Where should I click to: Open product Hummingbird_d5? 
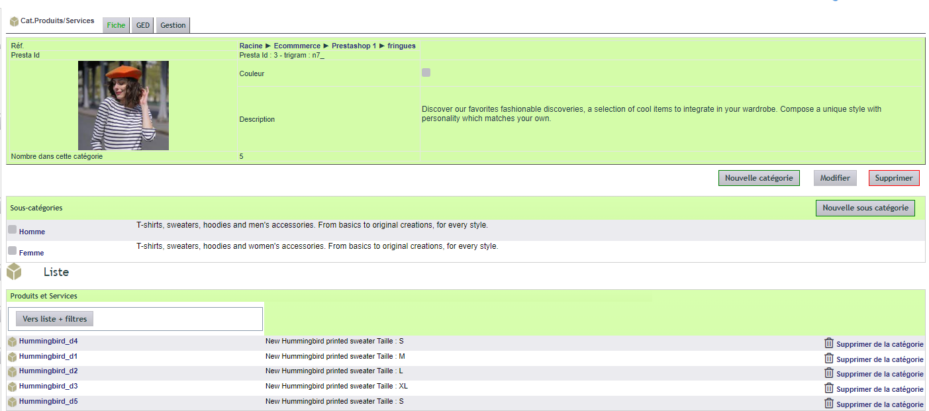49,402
